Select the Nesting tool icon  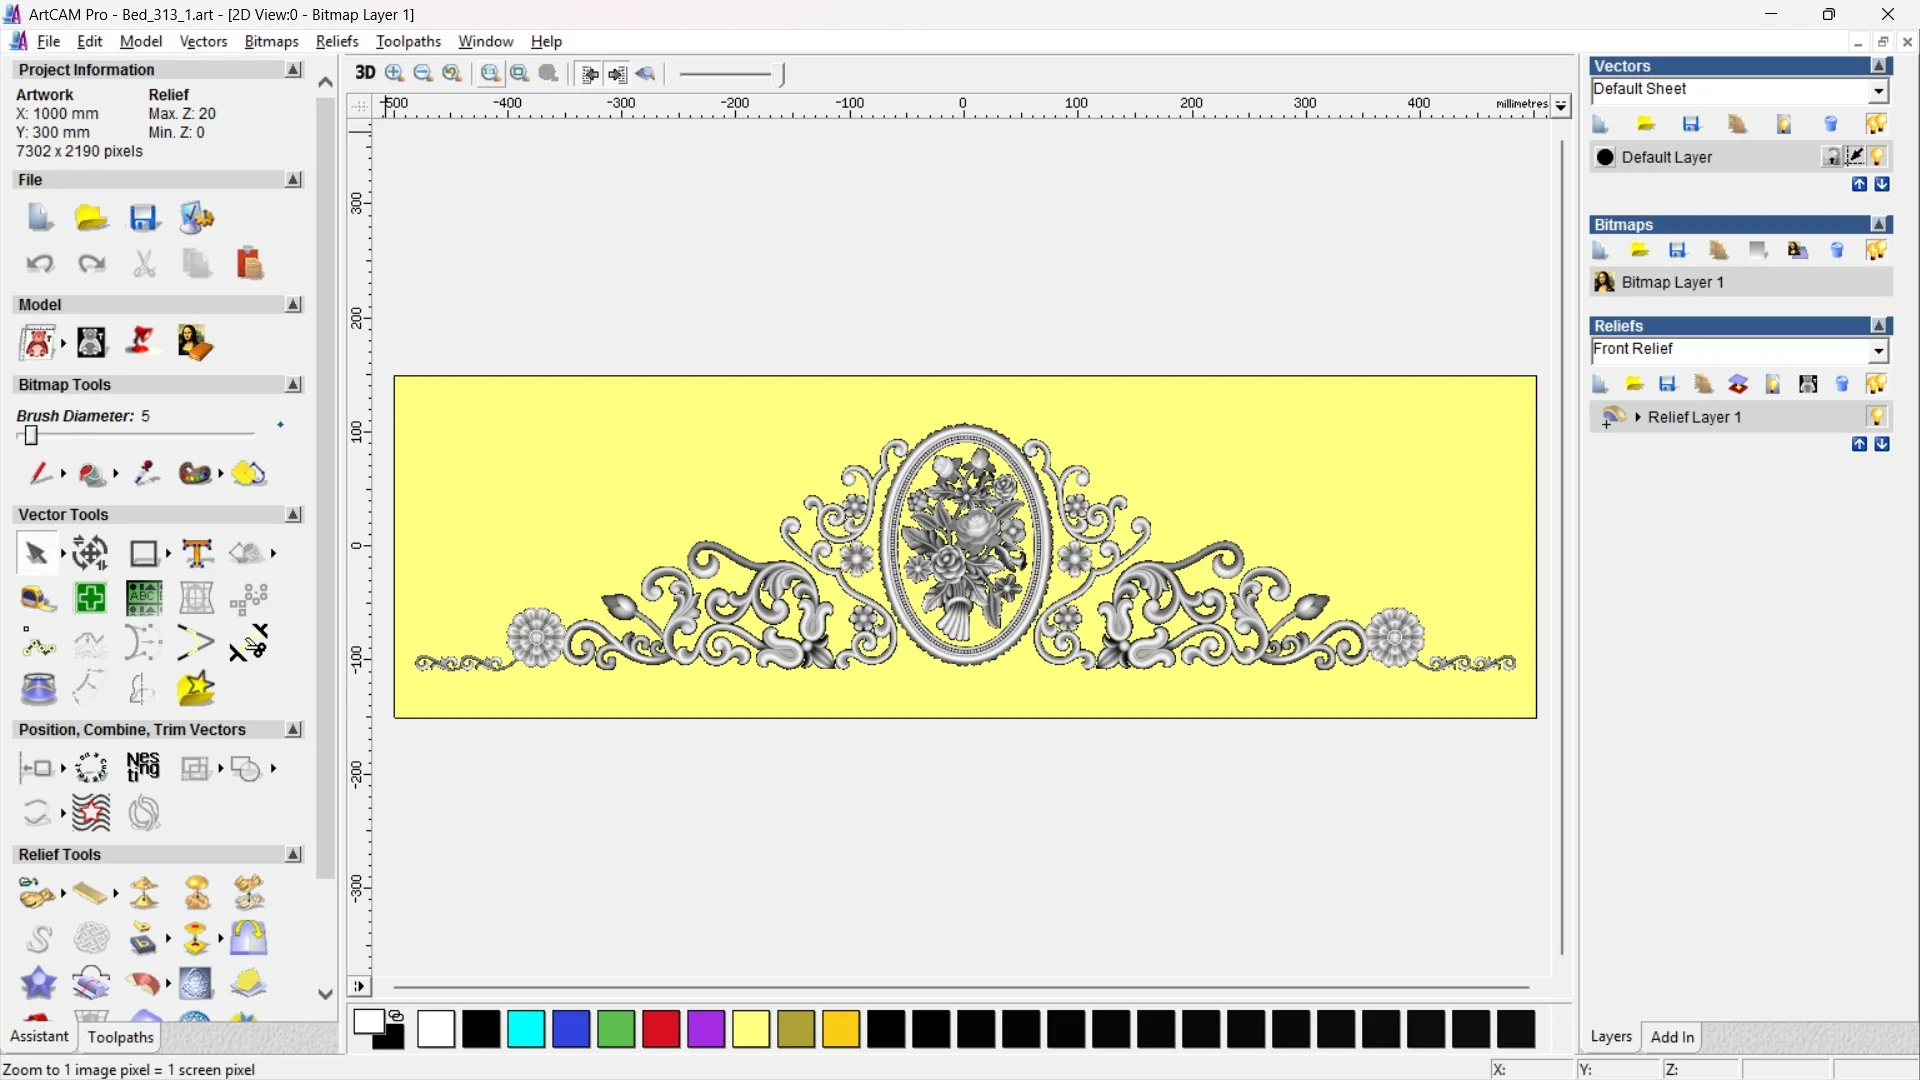click(143, 768)
